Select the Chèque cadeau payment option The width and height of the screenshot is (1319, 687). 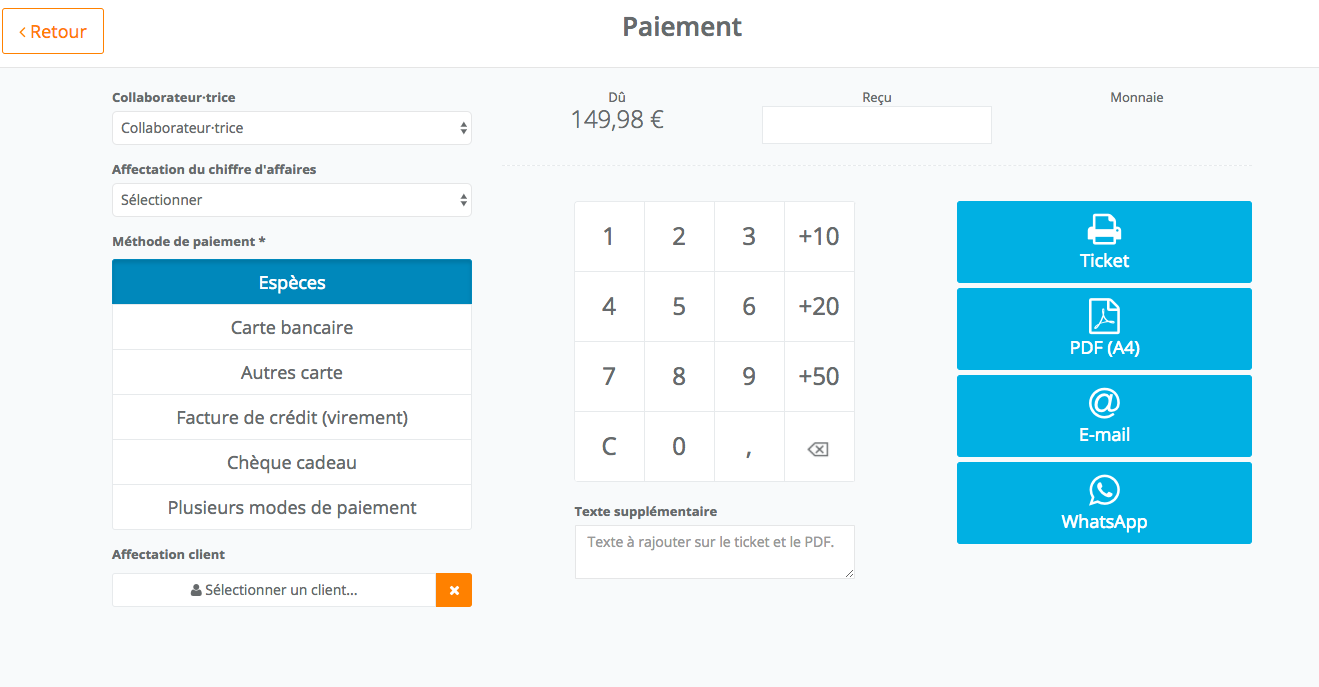[x=291, y=462]
